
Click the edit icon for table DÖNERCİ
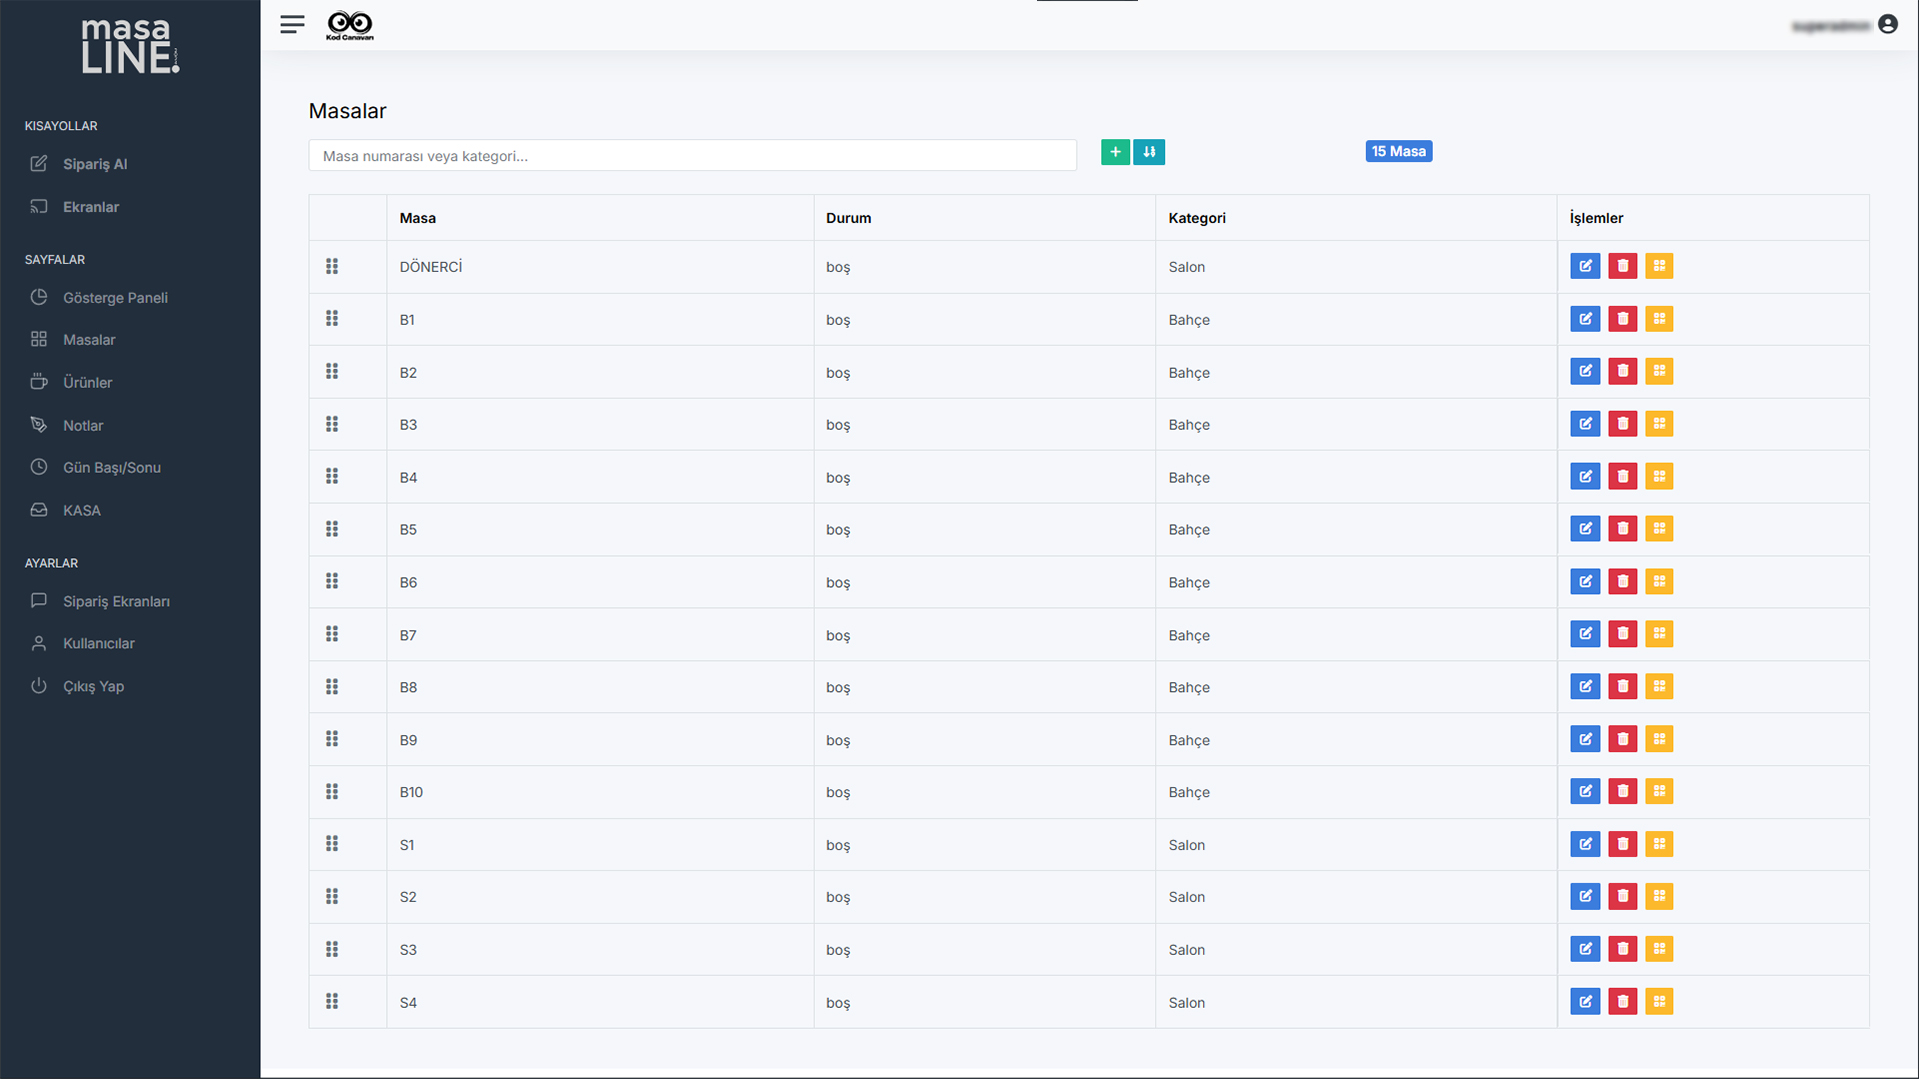pos(1585,266)
